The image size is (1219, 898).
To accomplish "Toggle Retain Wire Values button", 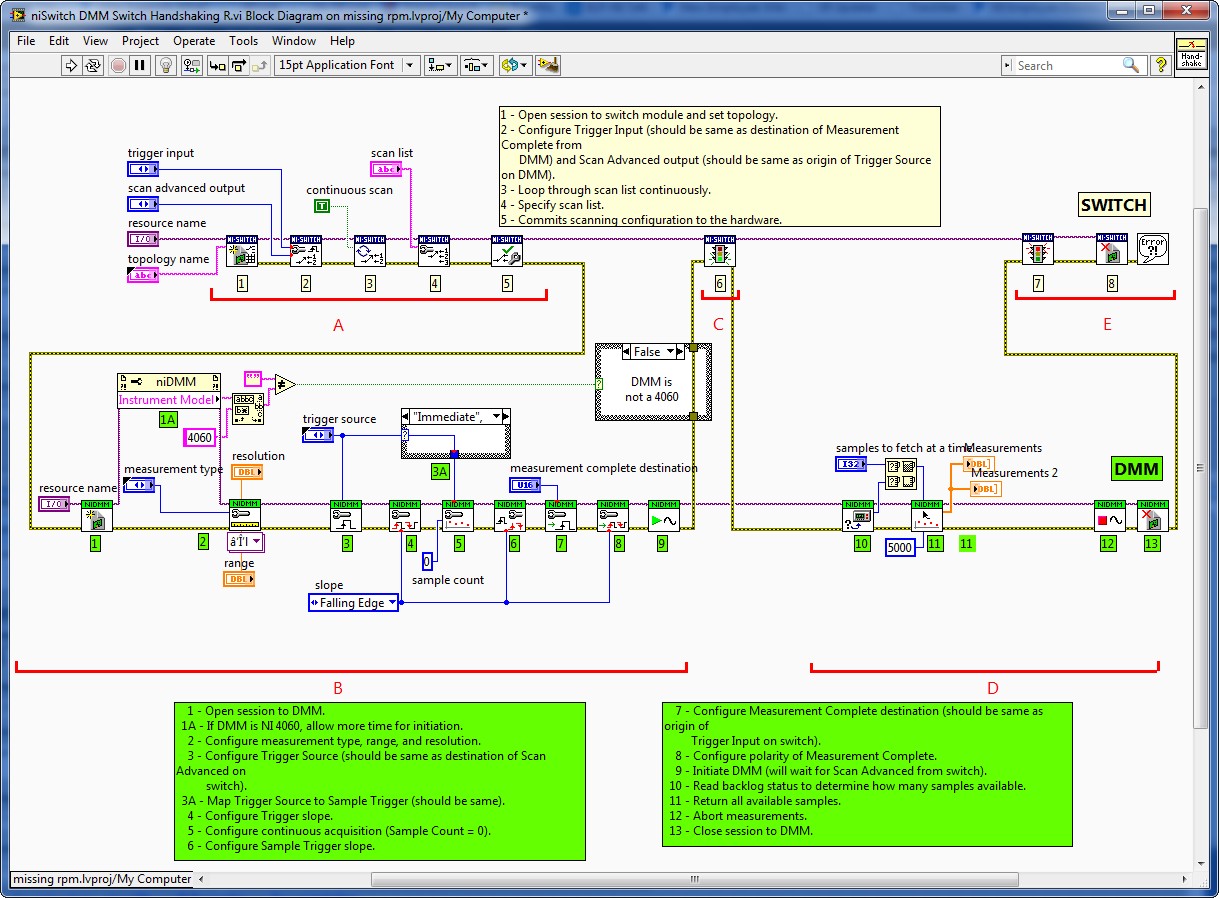I will pos(192,65).
